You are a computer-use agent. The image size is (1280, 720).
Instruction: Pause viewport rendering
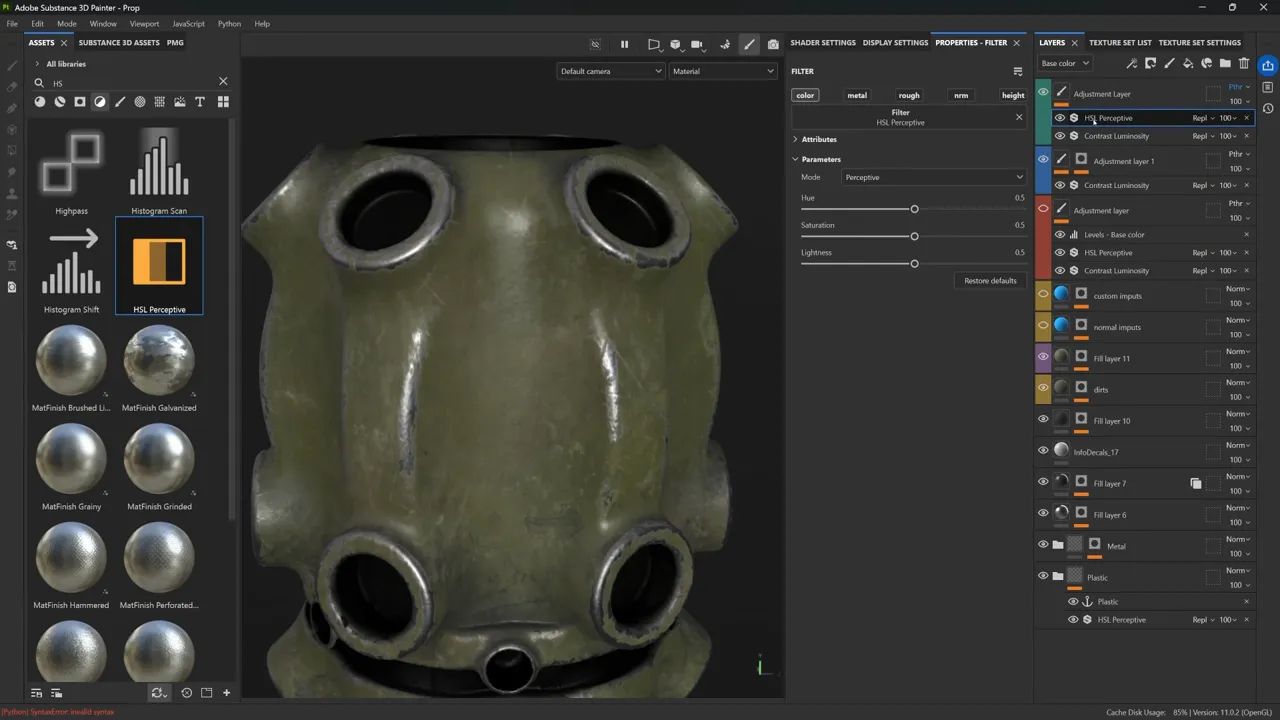pyautogui.click(x=624, y=44)
